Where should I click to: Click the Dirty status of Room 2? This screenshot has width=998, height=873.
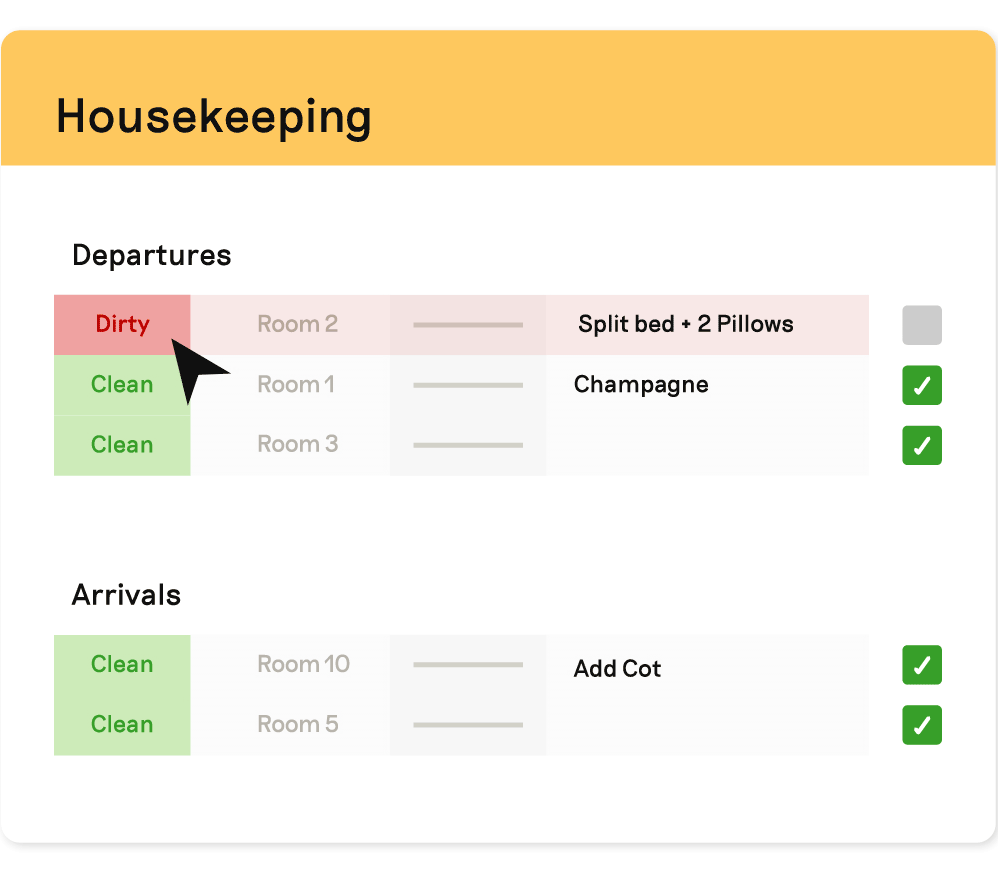point(122,325)
